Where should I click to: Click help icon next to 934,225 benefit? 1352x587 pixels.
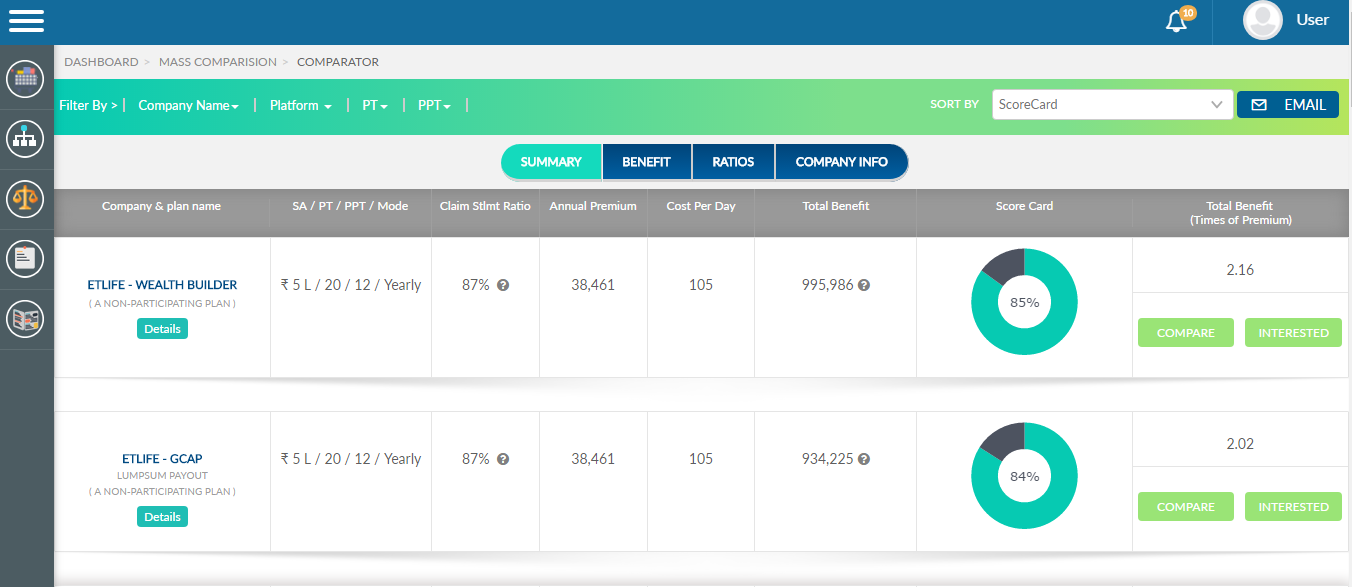[864, 459]
